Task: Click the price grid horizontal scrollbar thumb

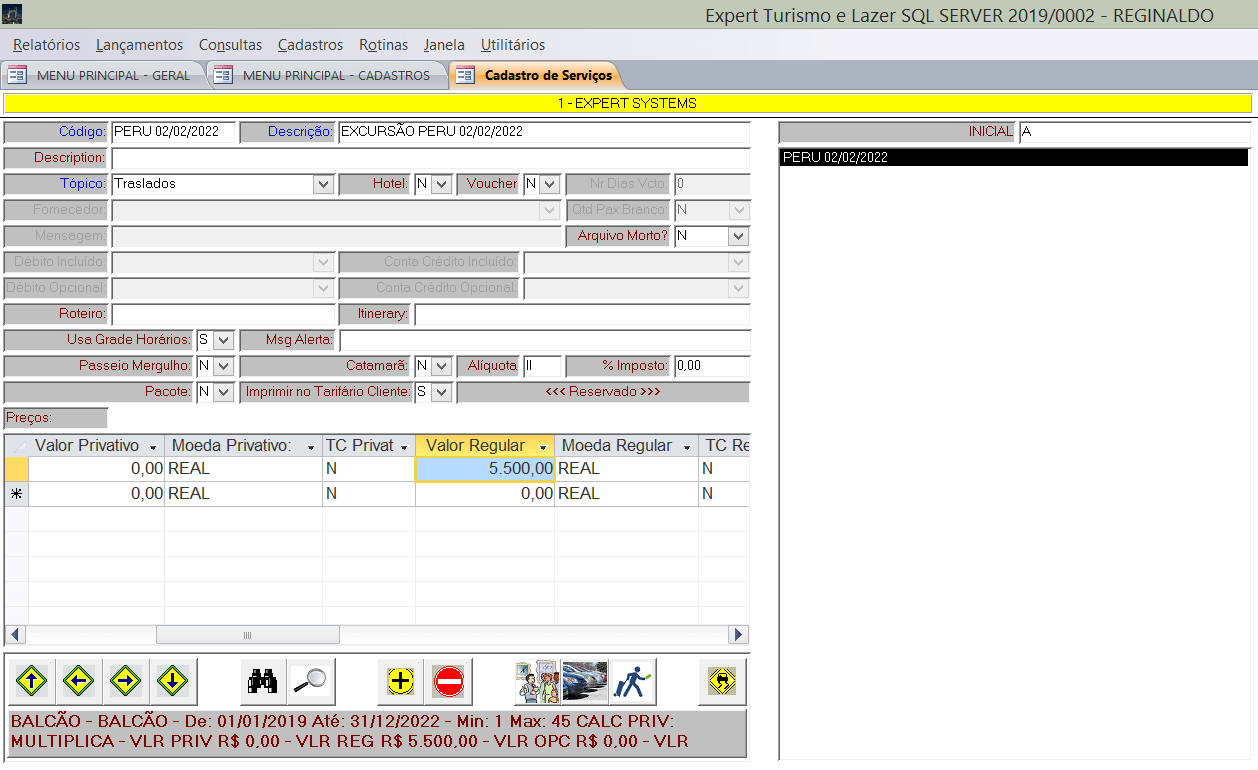Action: coord(247,634)
